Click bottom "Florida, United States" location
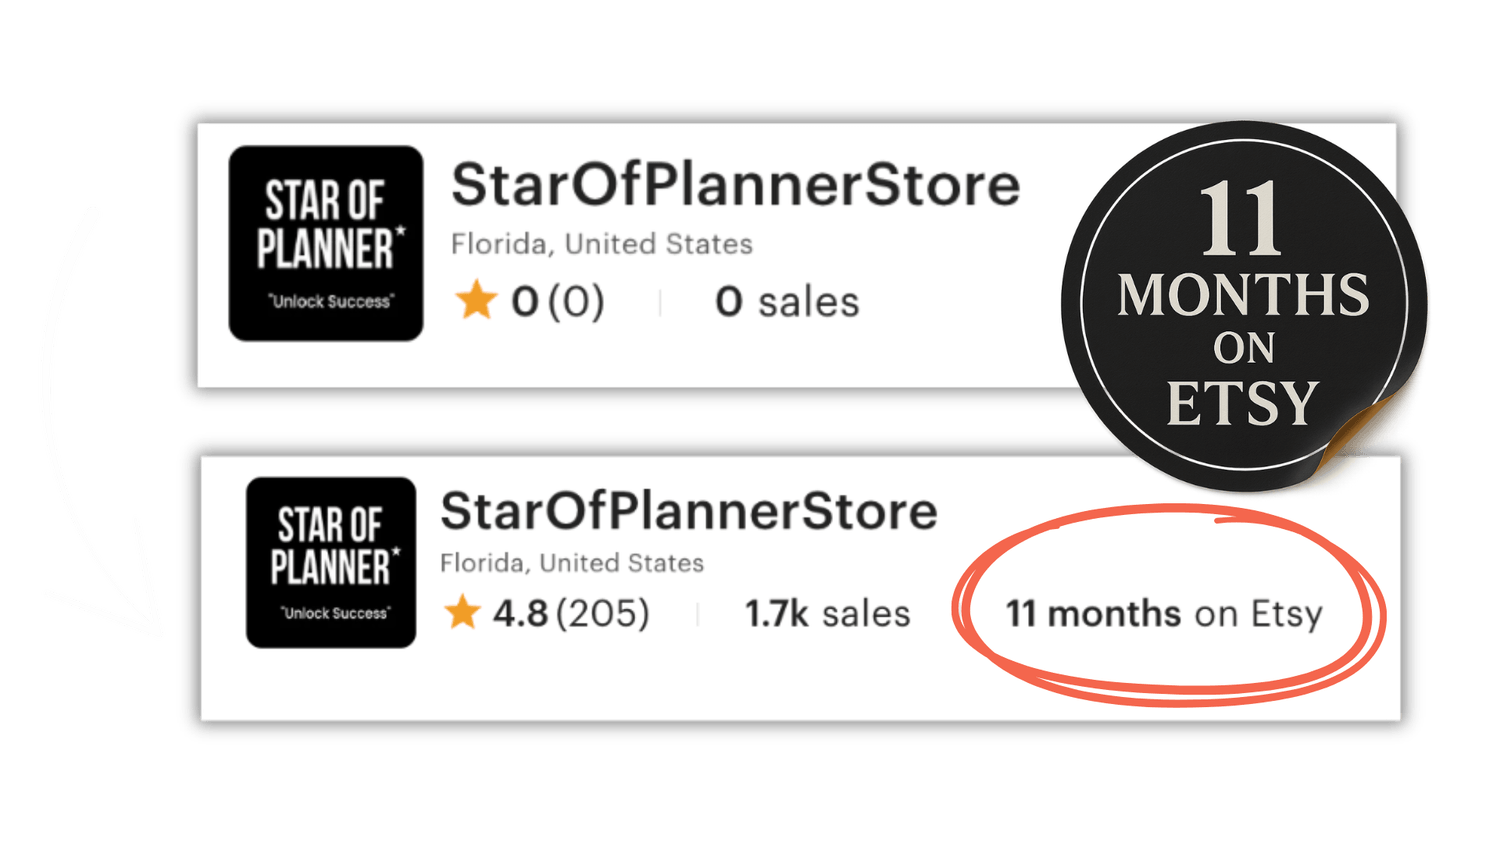1500x844 pixels. click(571, 563)
